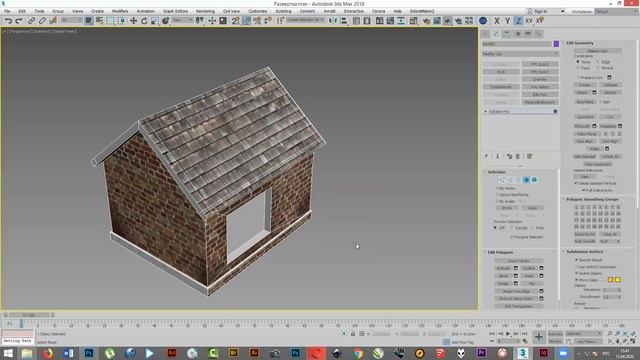Viewport: 640px width, 360px height.
Task: Open Select by Name dialog
Action: (x=100, y=20)
